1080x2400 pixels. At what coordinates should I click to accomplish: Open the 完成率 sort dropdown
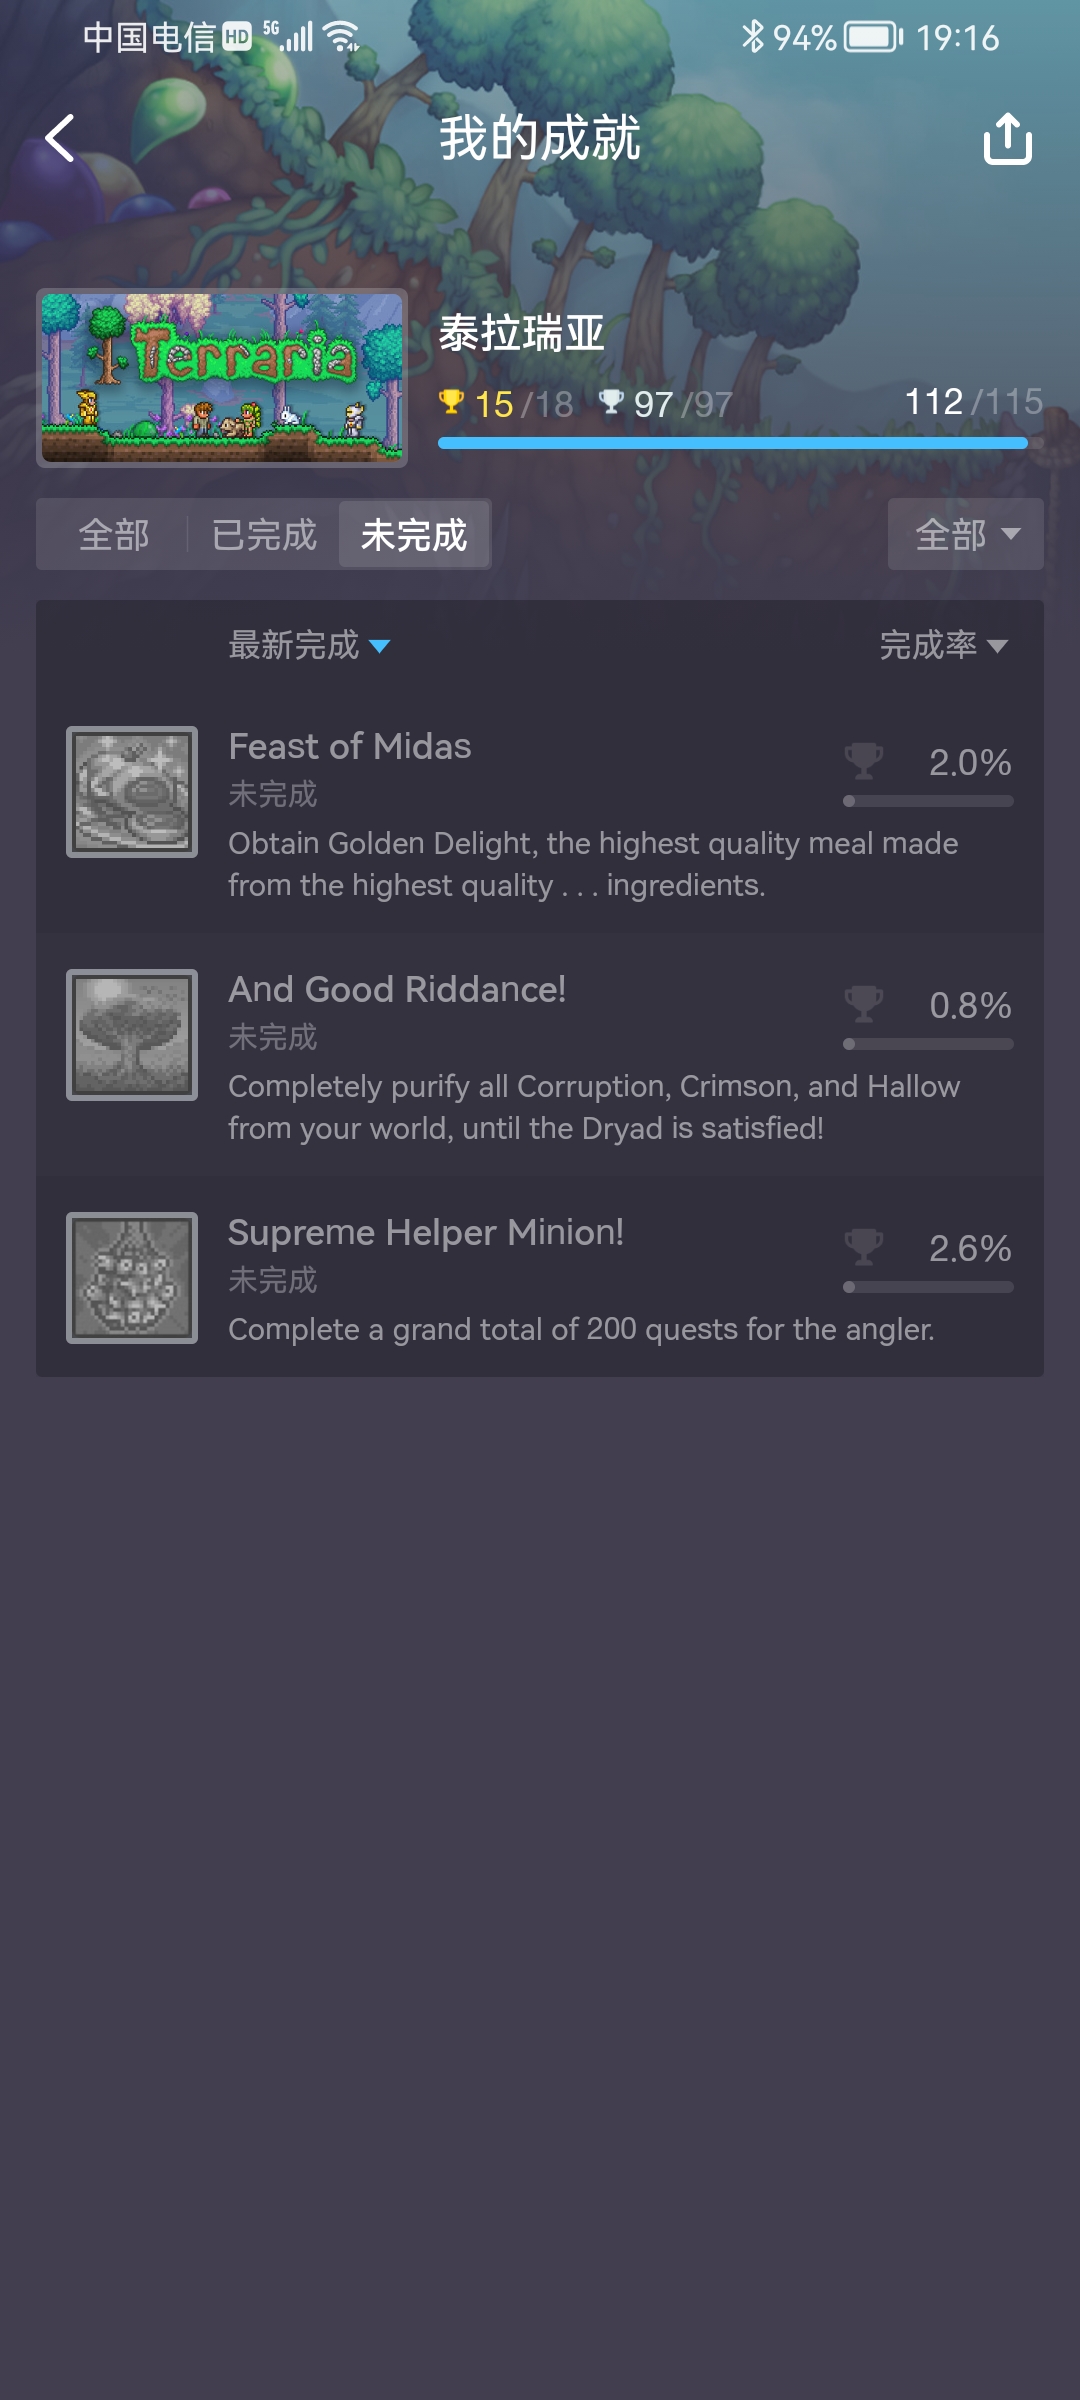point(943,646)
